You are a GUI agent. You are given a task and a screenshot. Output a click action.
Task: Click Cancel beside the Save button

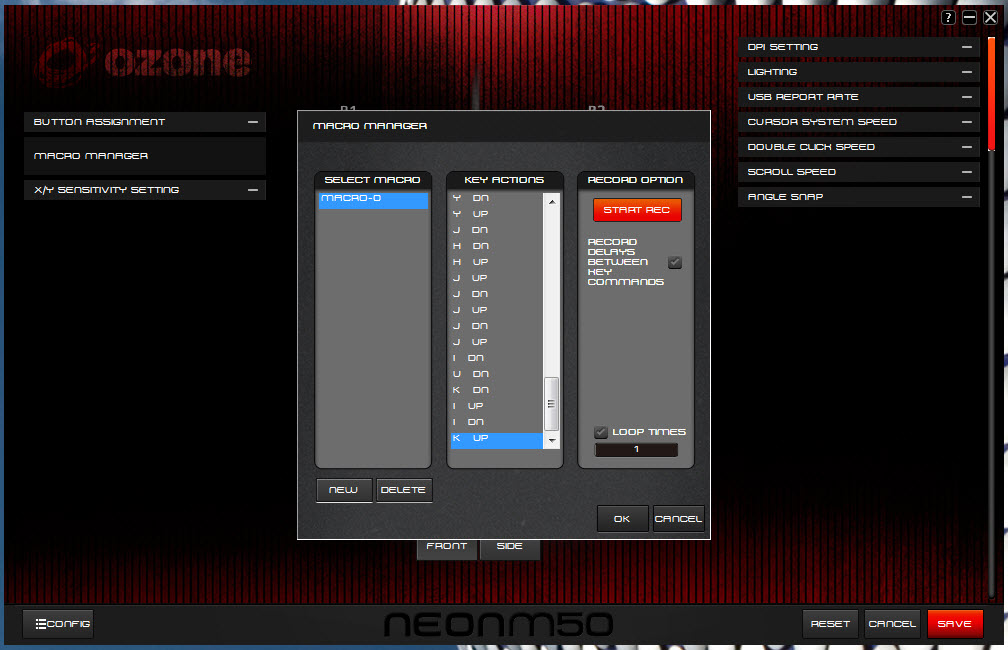(x=892, y=624)
